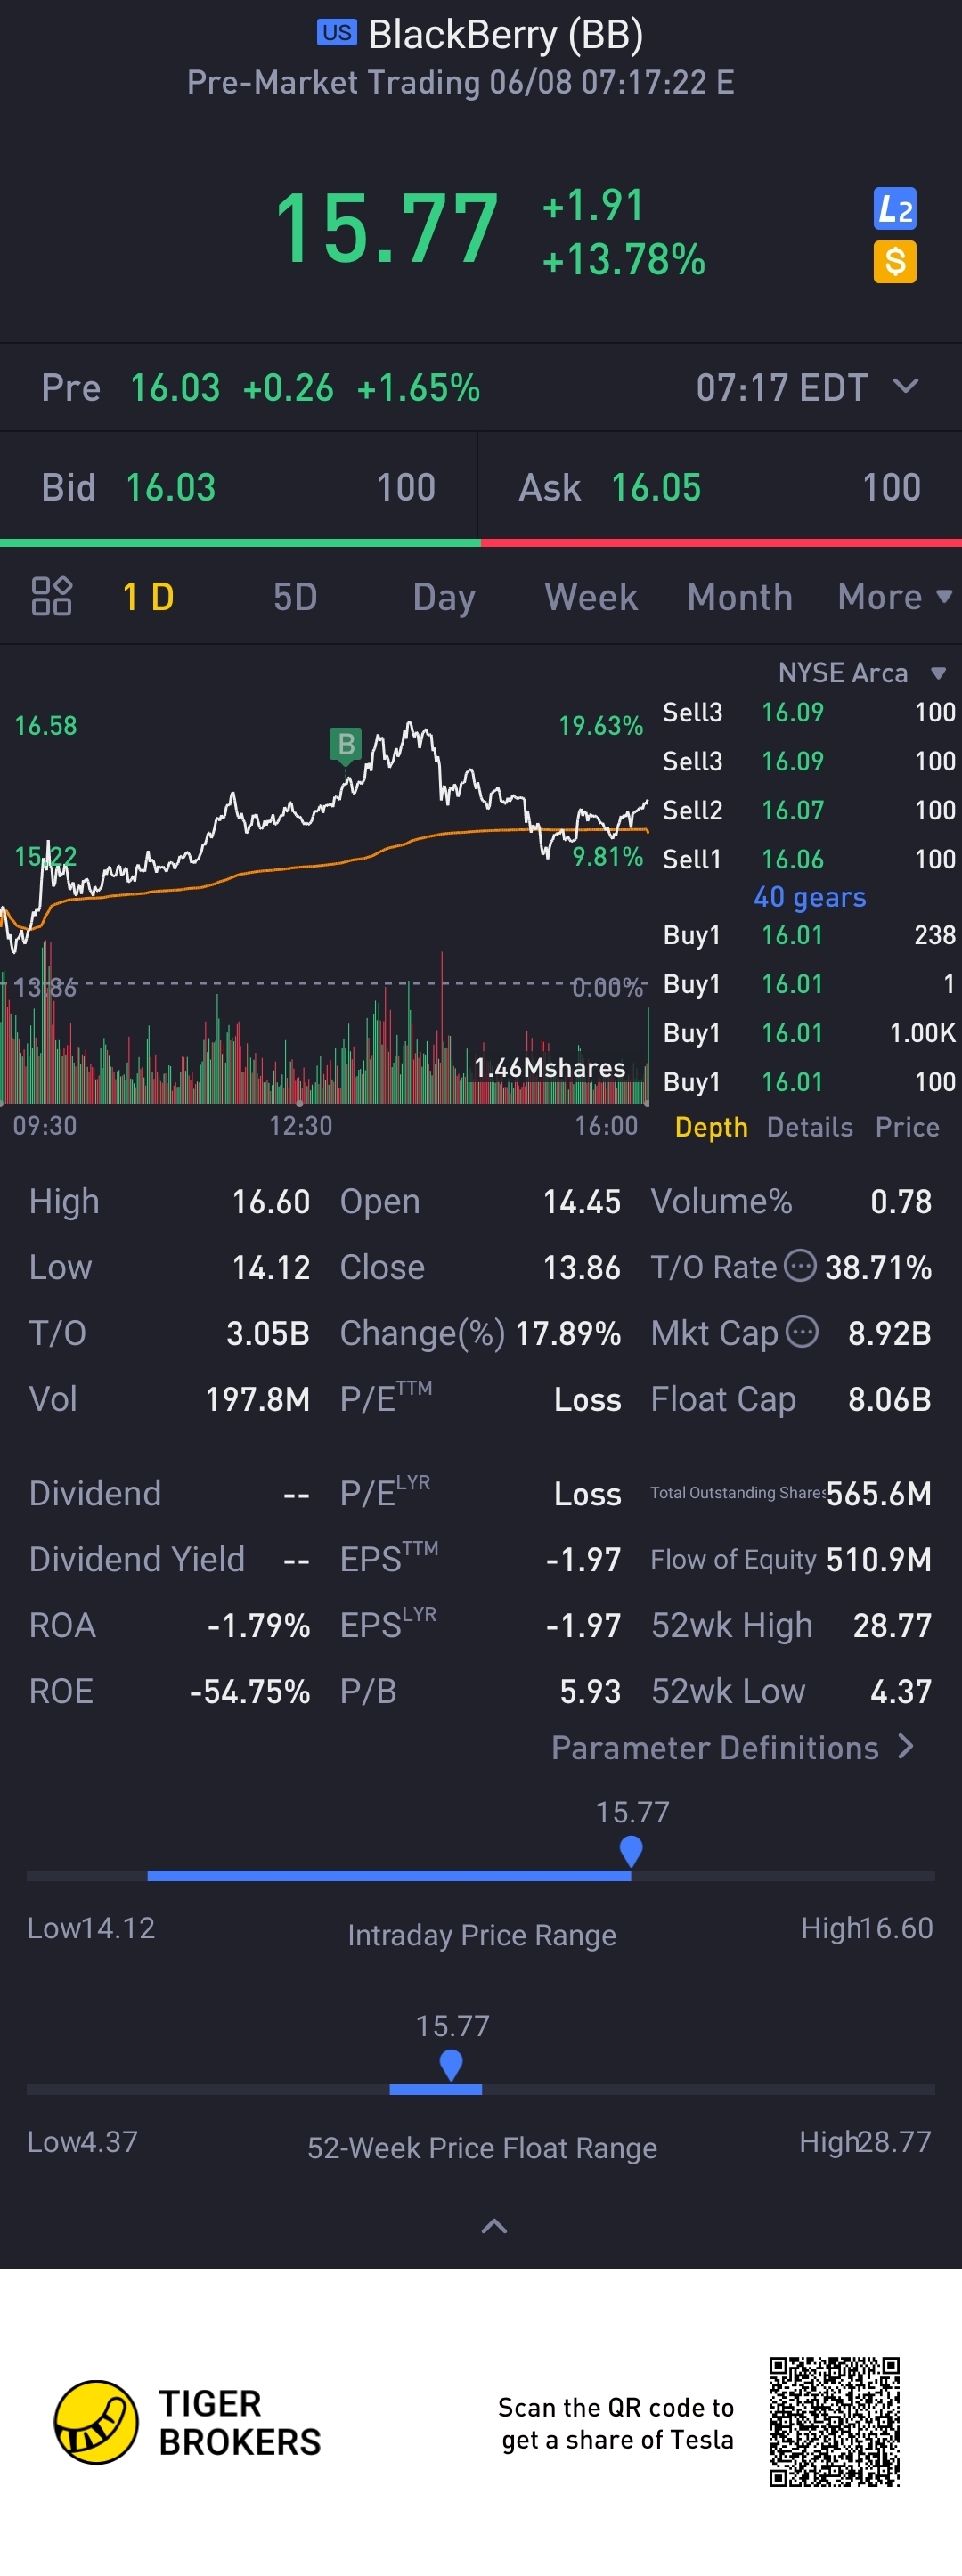Select the Details order book tab
The width and height of the screenshot is (962, 2576).
[x=809, y=1127]
